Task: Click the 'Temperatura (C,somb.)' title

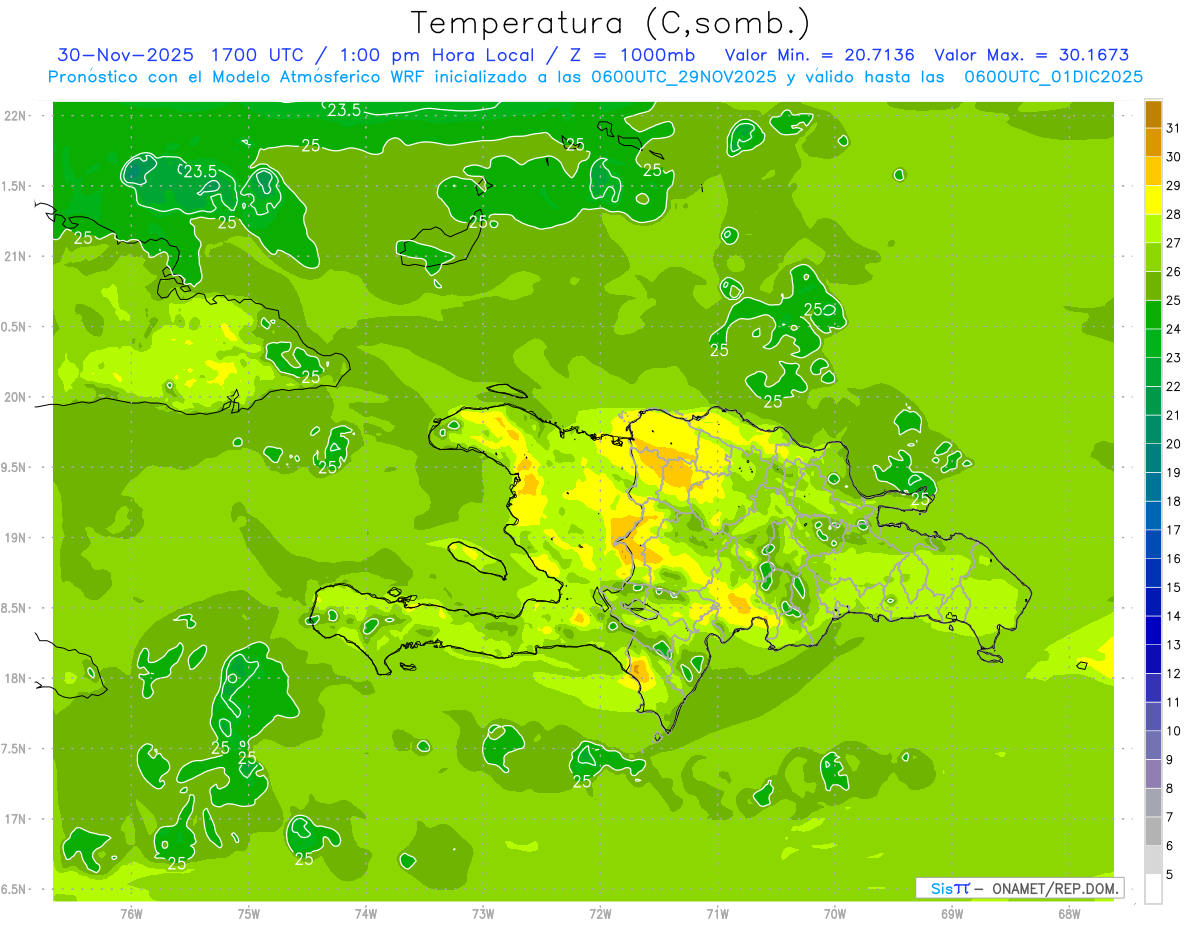Action: (611, 23)
